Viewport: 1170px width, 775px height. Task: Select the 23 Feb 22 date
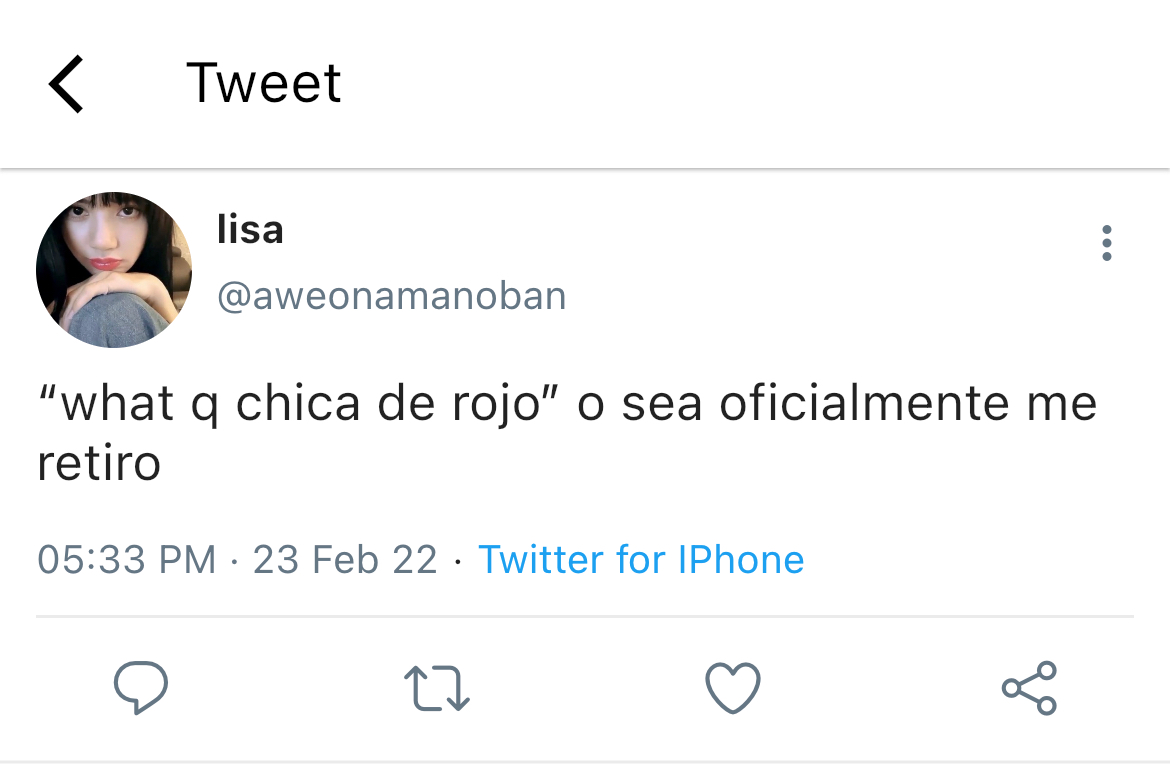point(345,559)
